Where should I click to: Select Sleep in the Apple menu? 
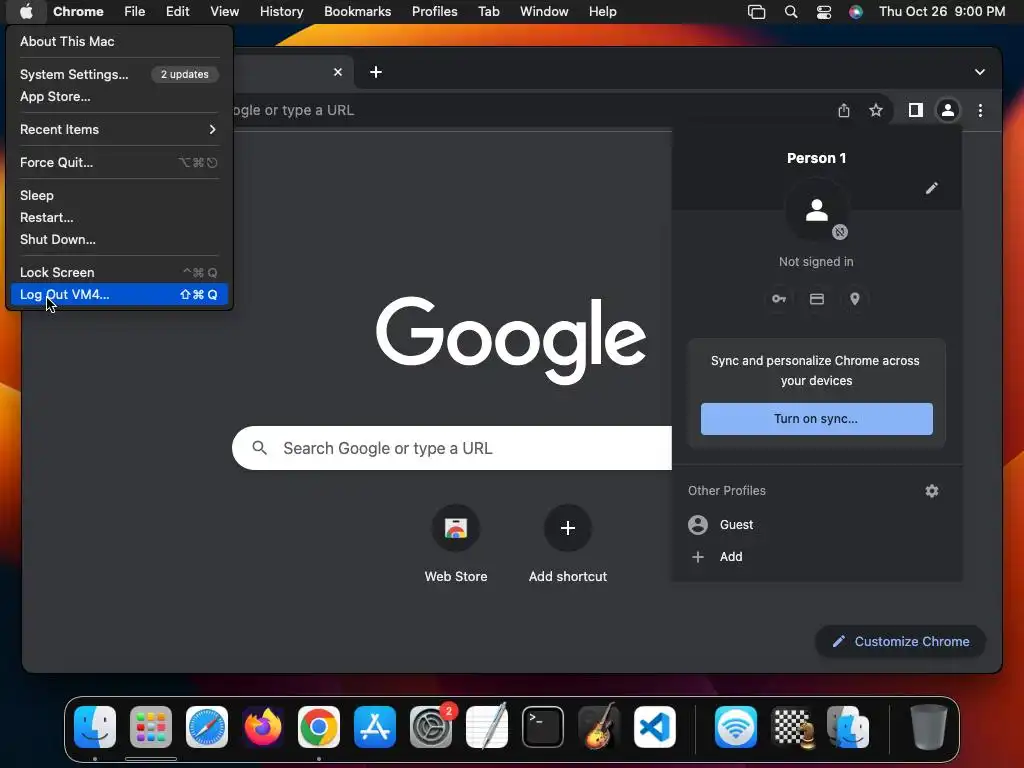pos(119,195)
